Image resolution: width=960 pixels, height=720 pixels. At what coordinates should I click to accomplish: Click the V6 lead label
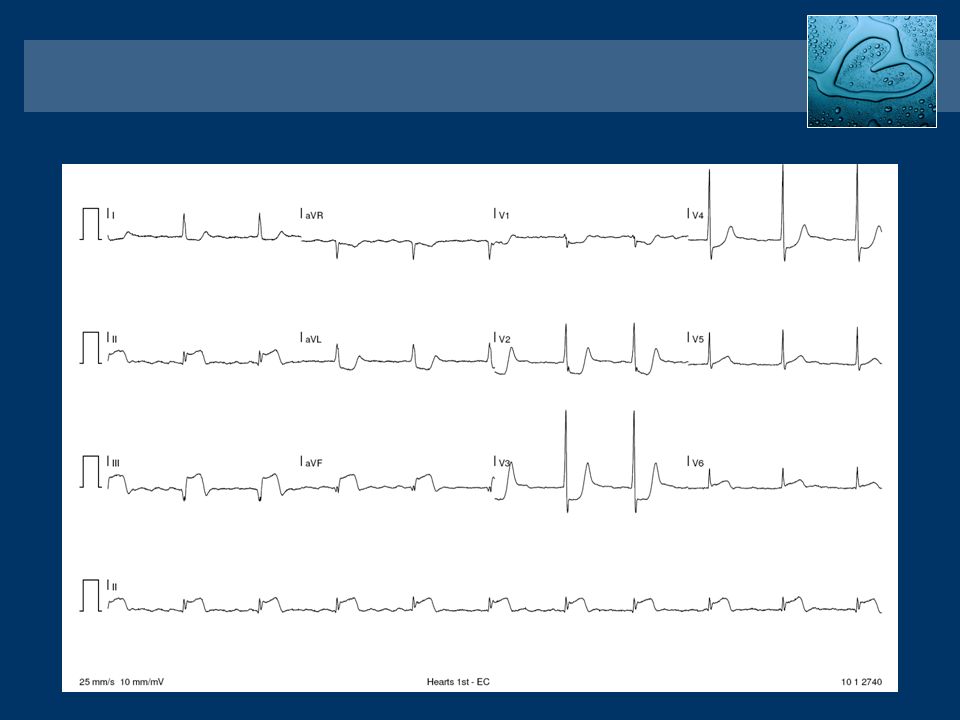tap(698, 463)
